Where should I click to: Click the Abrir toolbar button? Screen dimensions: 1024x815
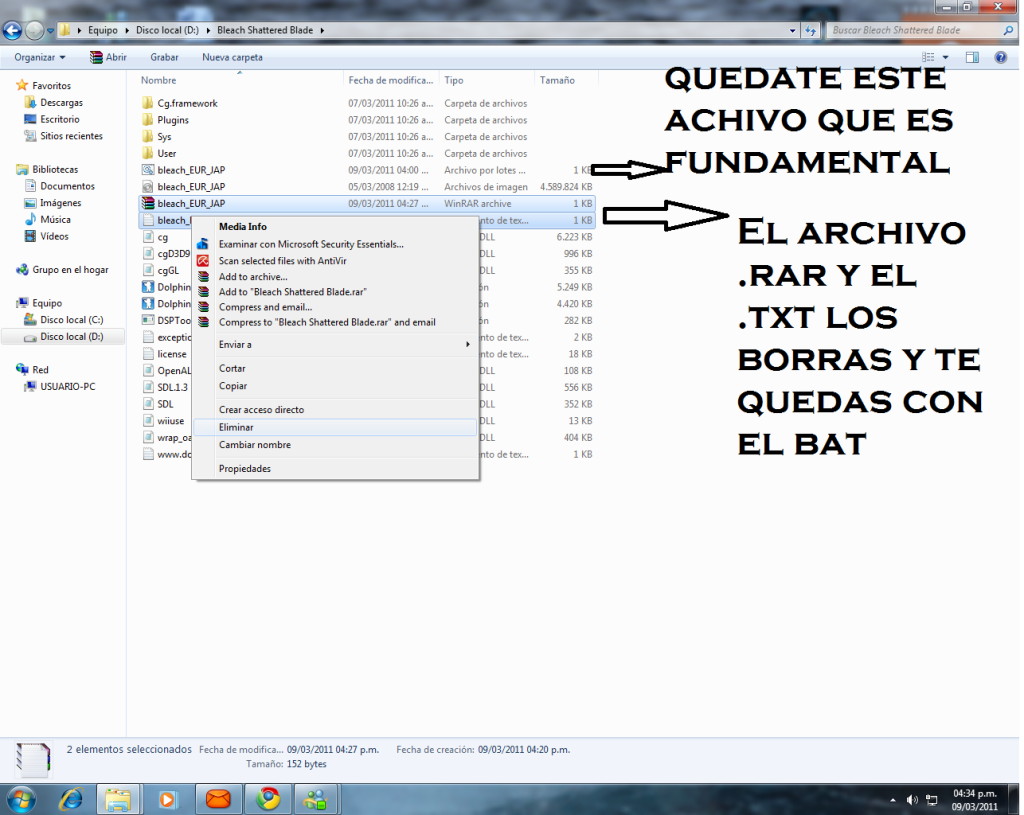point(108,57)
